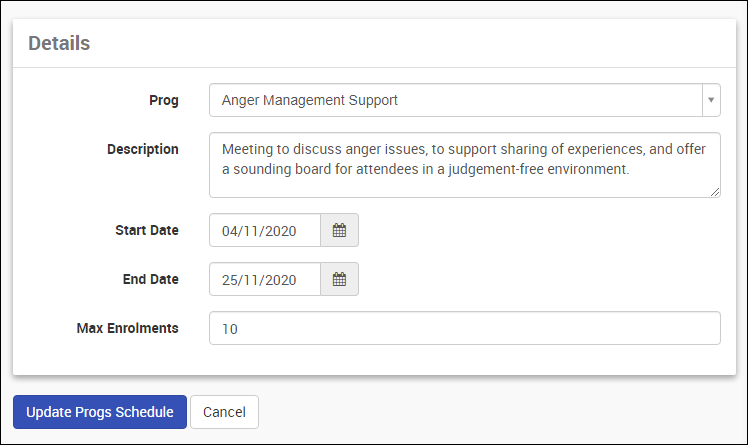Click the 'Start Date' label
Screen dimensions: 748x445
pos(147,230)
